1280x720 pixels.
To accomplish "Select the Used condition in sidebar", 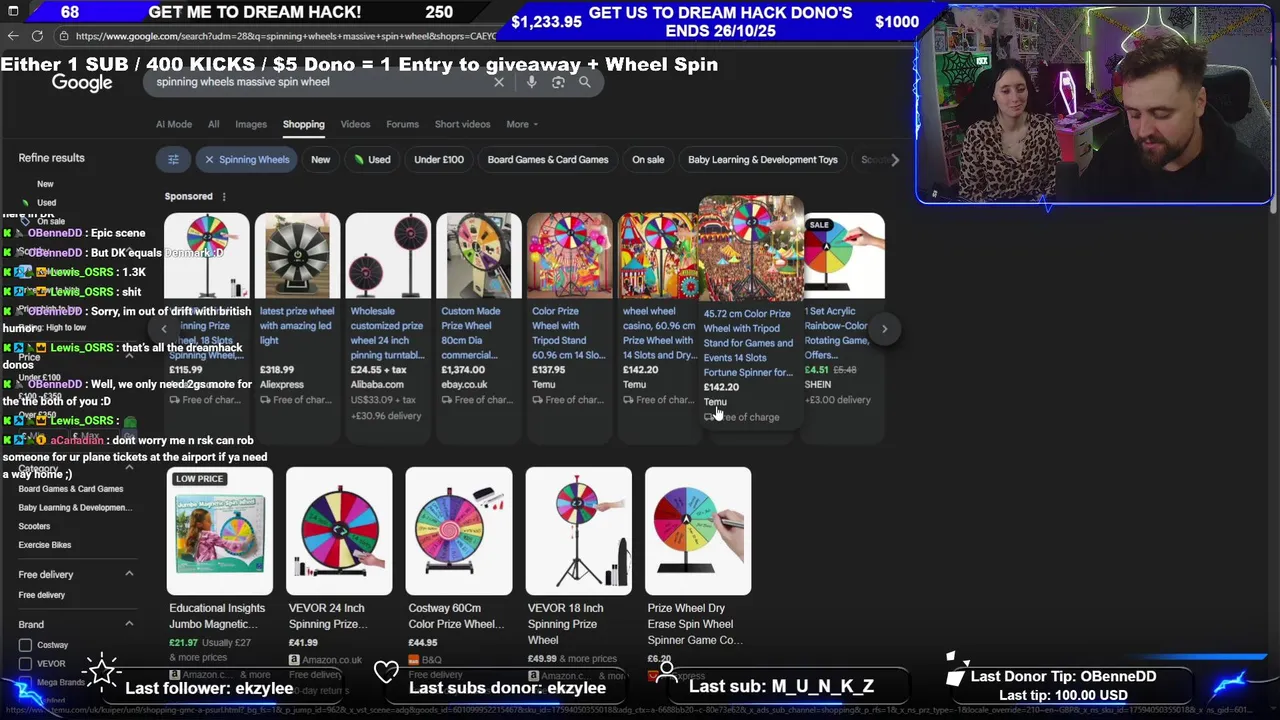I will pos(47,202).
